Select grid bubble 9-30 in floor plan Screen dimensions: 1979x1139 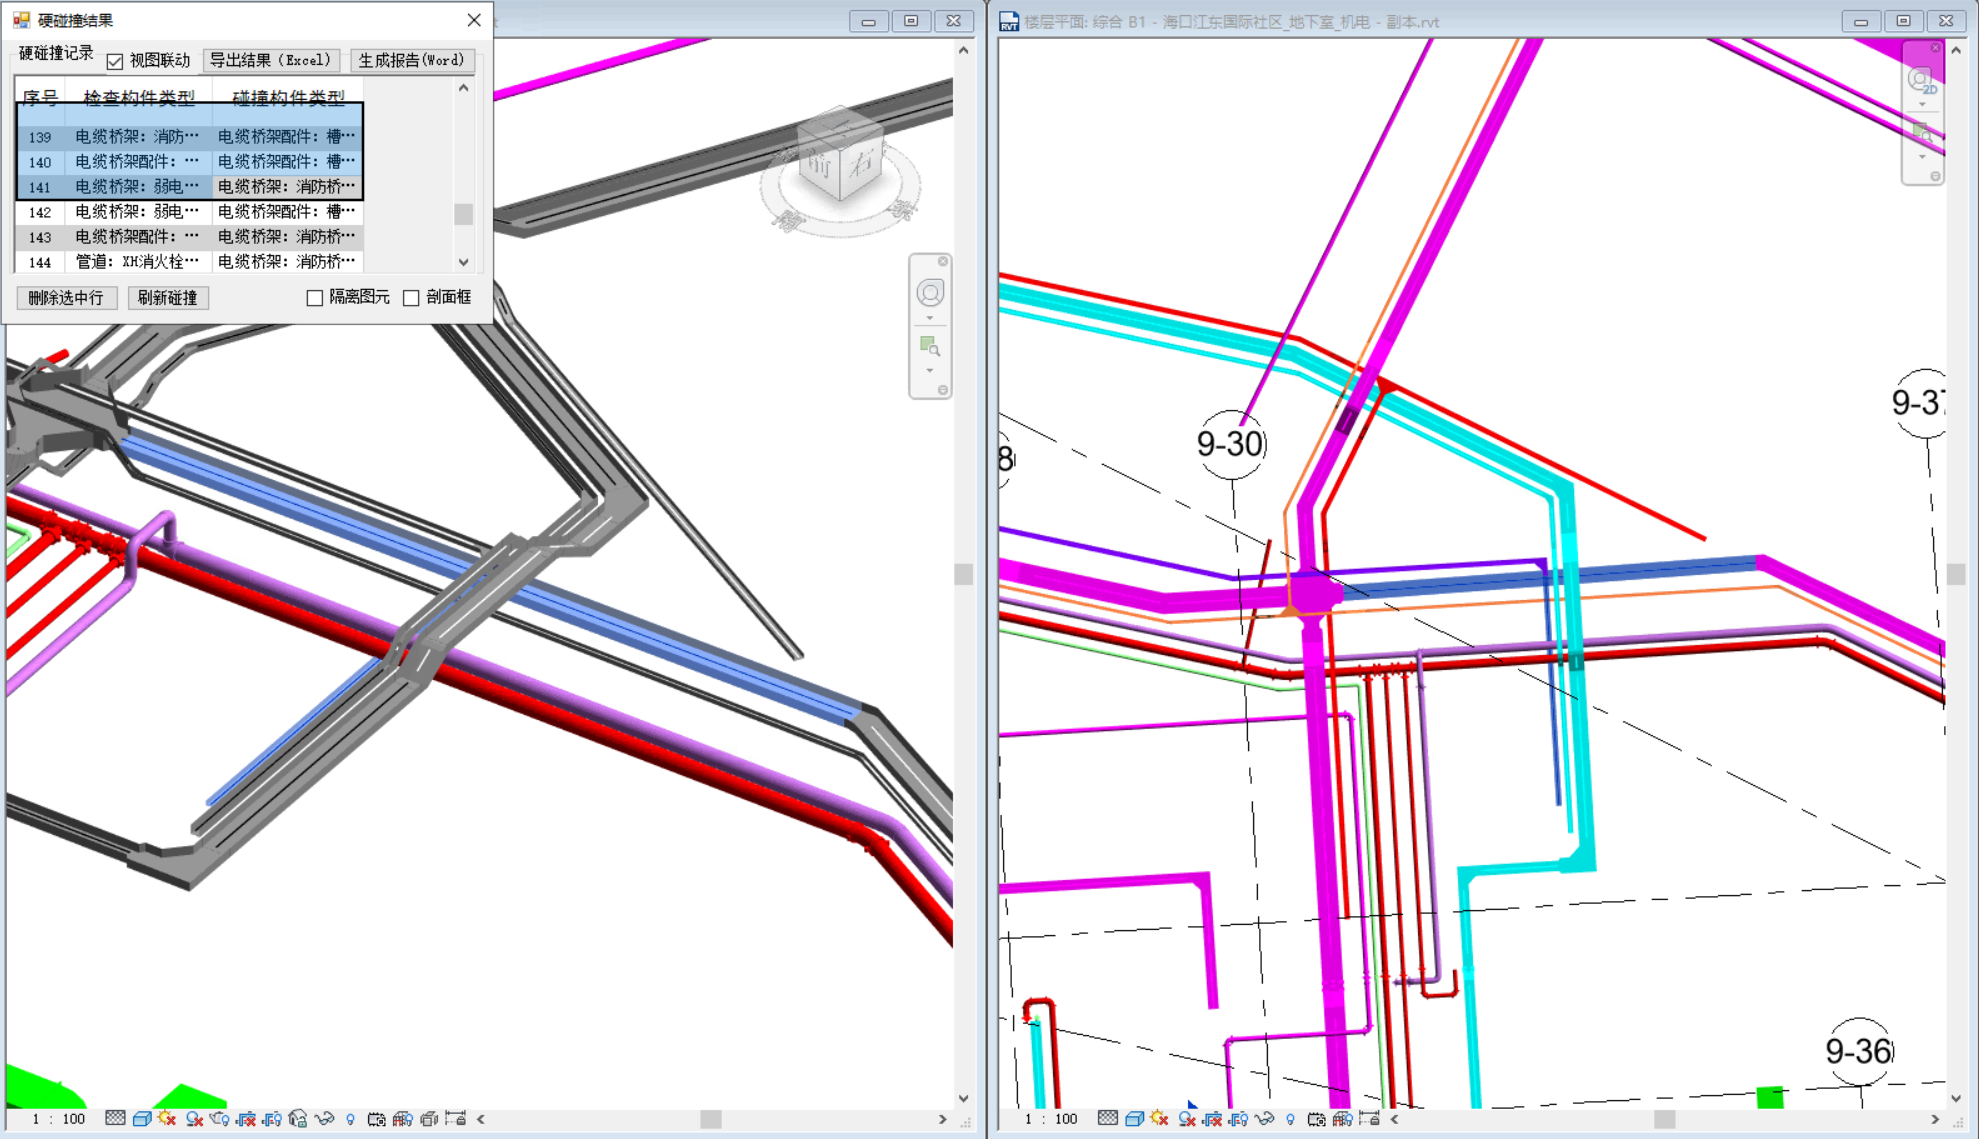(1231, 444)
